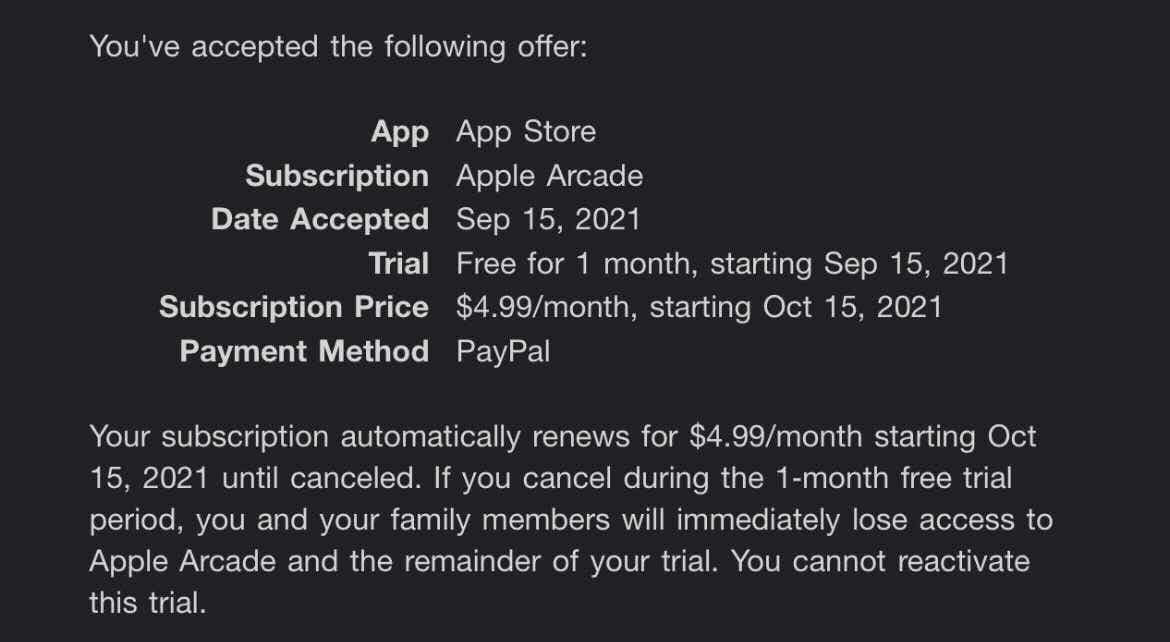Screen dimensions: 1170x642
Task: Click the "You've accepted the following offer" heading
Action: tap(338, 47)
